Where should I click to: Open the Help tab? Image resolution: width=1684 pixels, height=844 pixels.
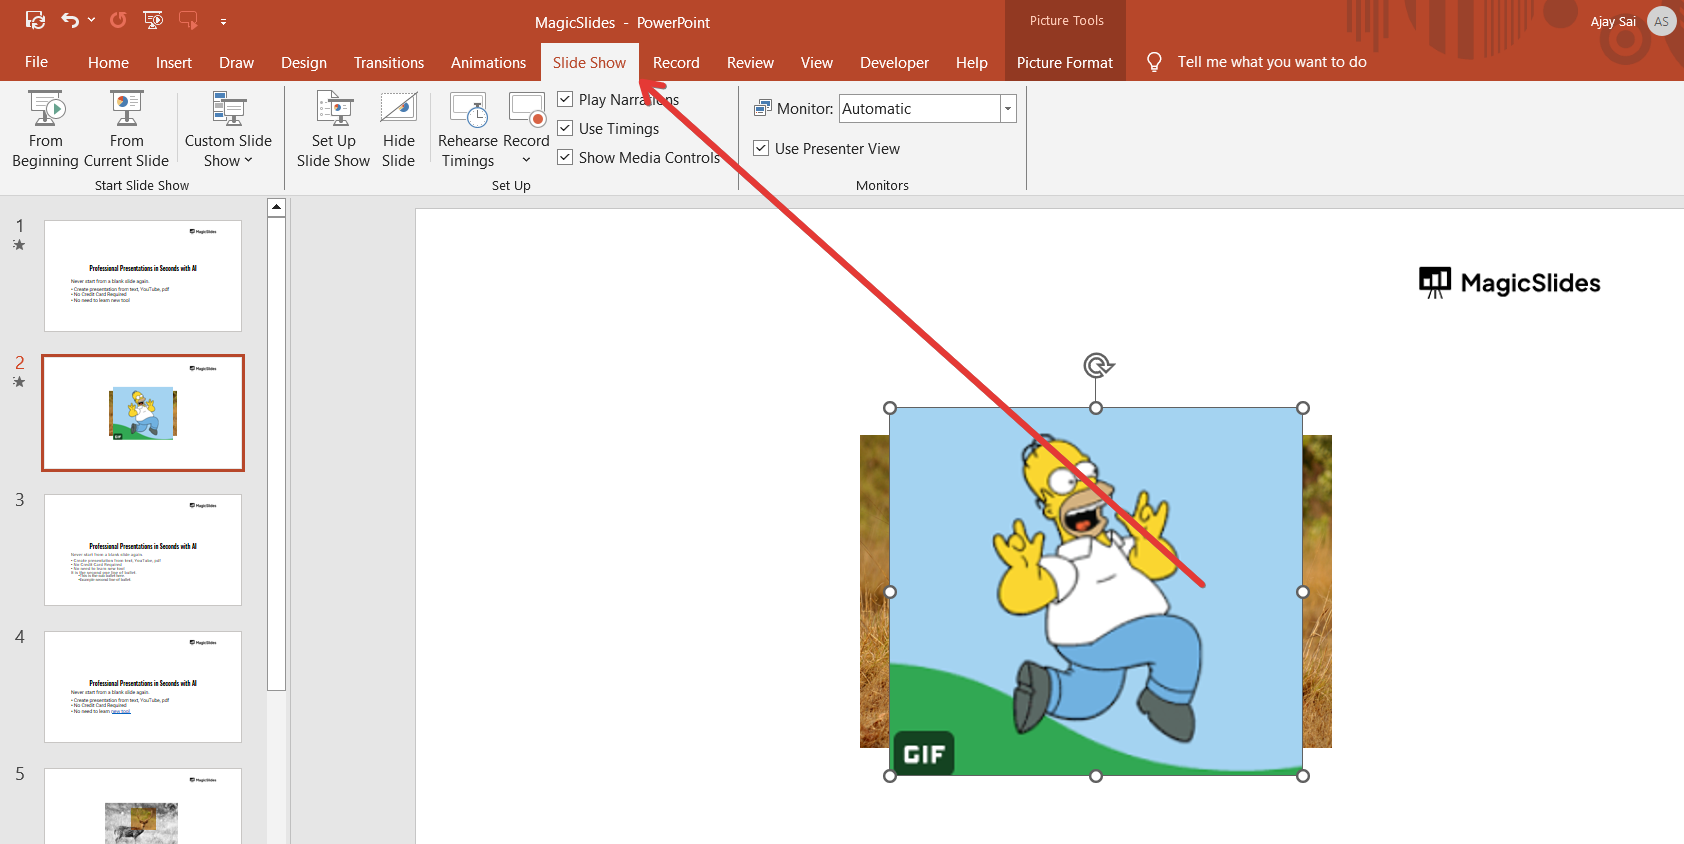(972, 62)
